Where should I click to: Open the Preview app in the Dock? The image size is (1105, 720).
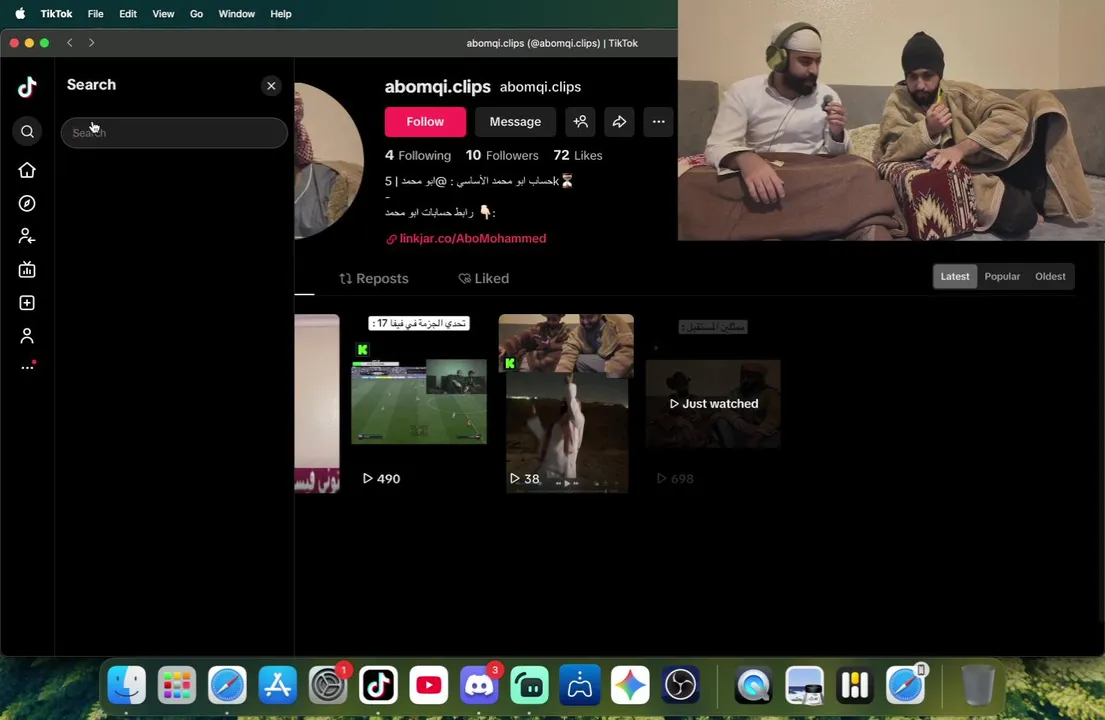coord(804,685)
